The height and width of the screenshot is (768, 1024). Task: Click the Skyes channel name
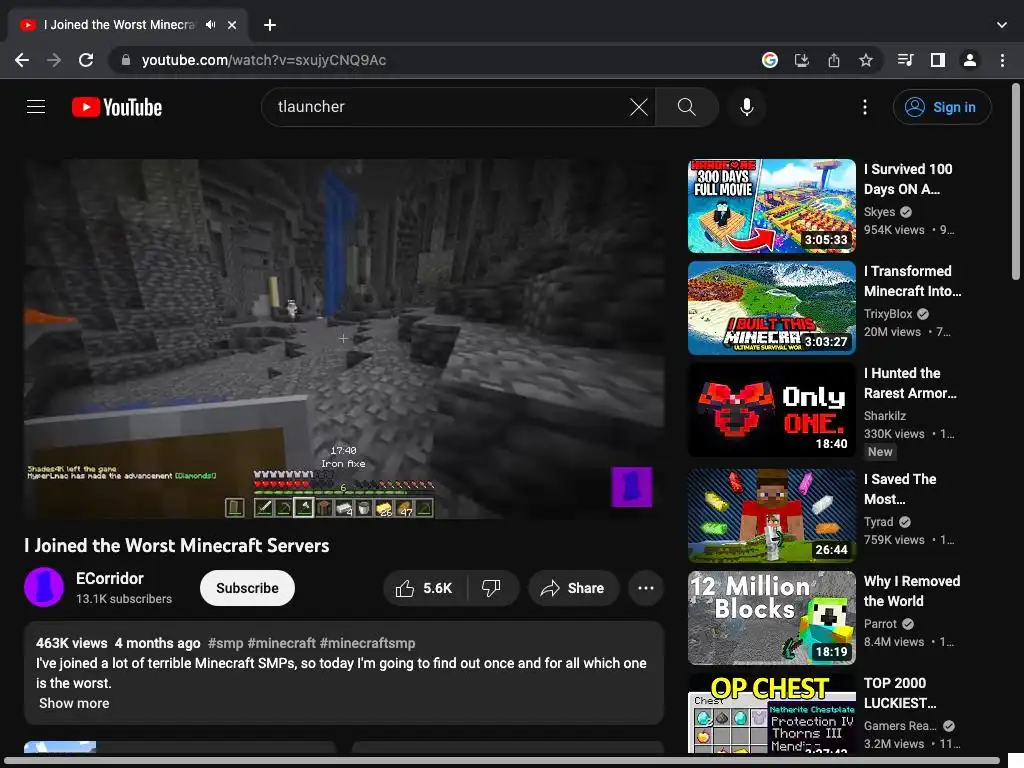tap(879, 212)
